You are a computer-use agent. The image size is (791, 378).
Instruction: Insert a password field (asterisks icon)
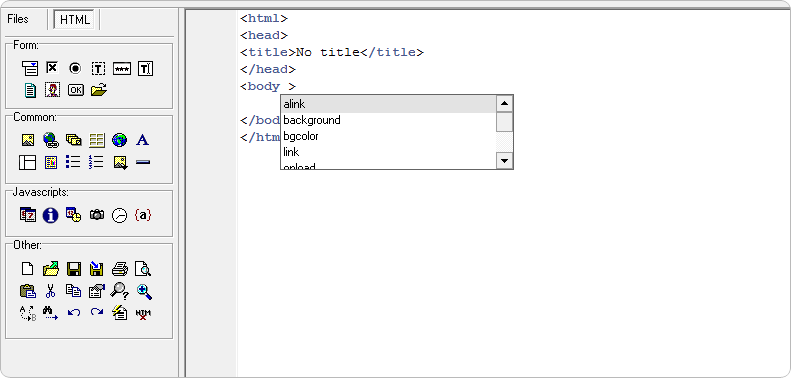pyautogui.click(x=122, y=69)
